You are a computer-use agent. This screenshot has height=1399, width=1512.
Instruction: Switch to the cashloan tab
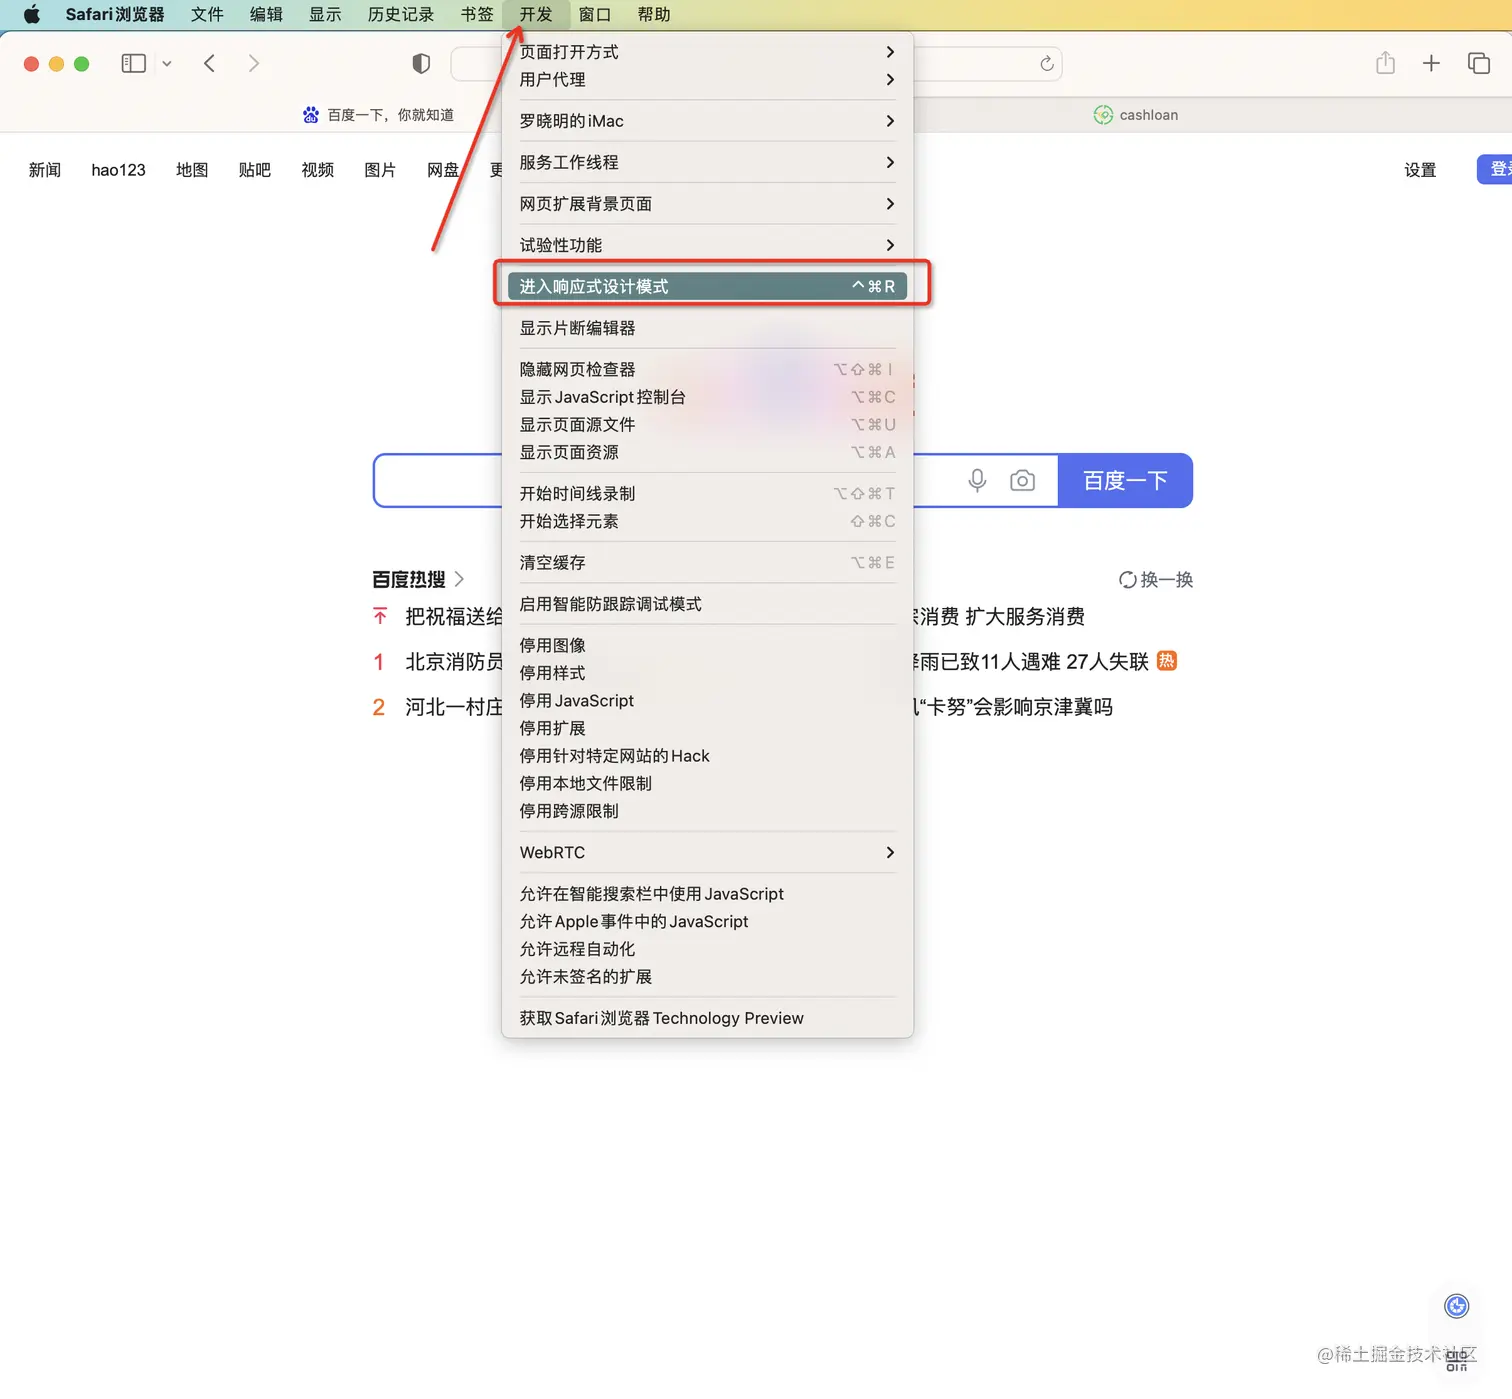click(x=1136, y=115)
